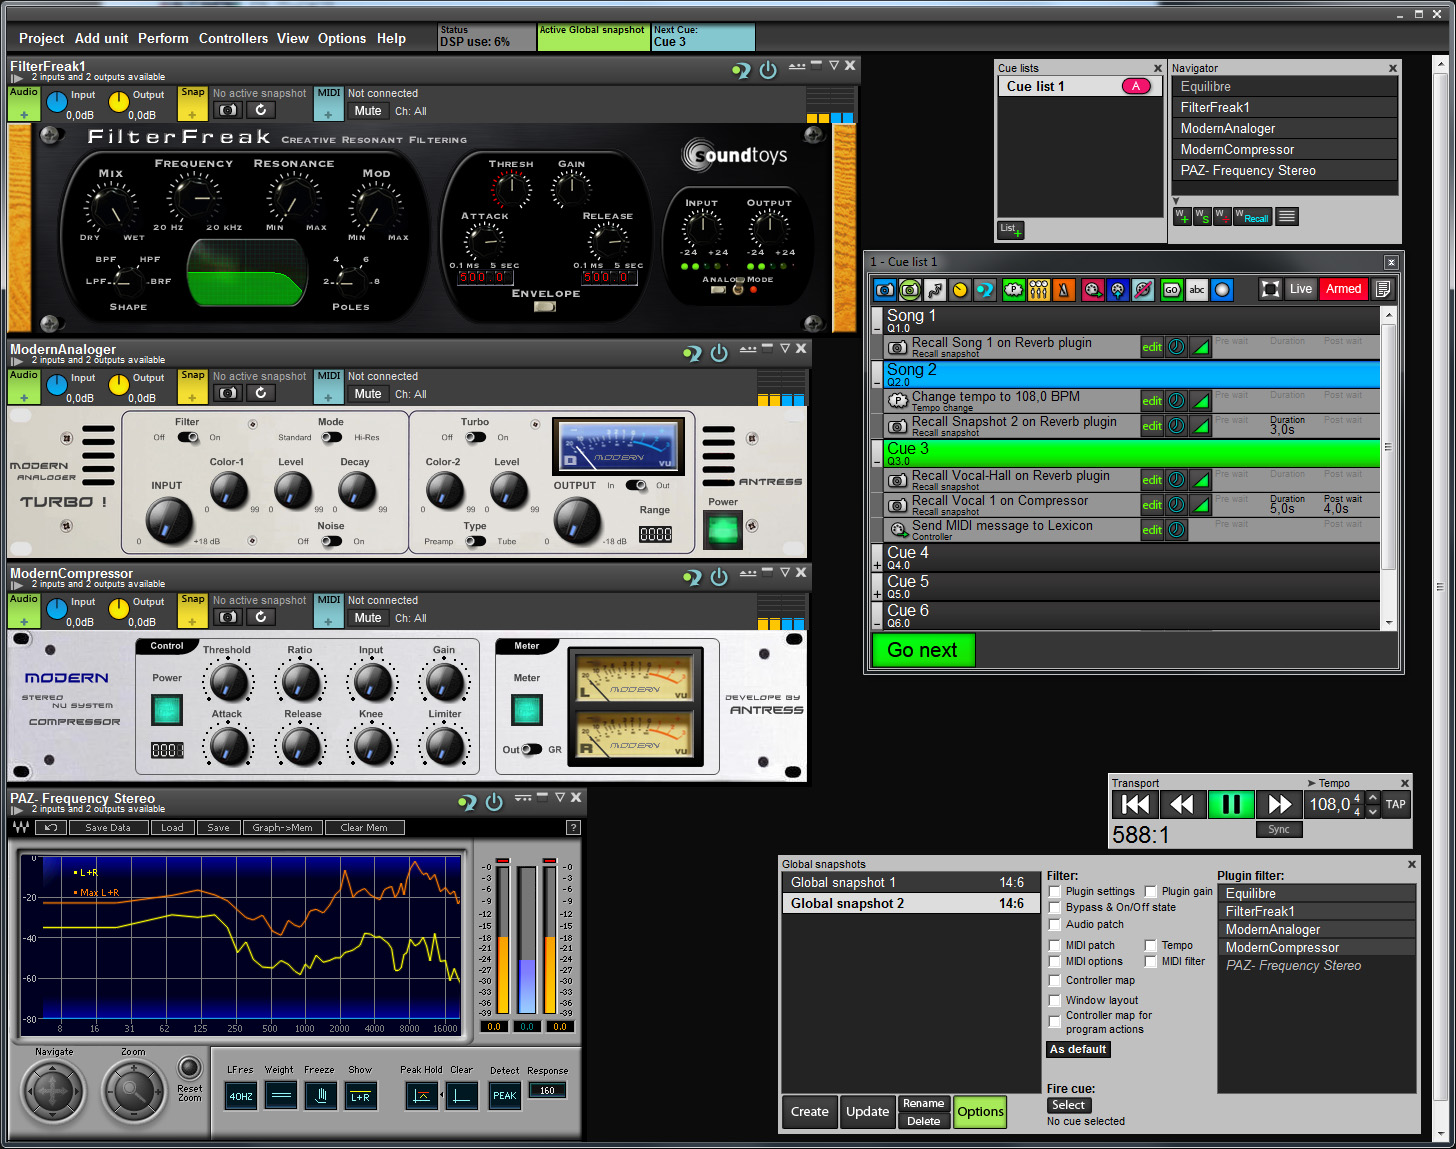Check the Tempo filter checkbox
Viewport: 1456px width, 1149px height.
(x=1151, y=946)
